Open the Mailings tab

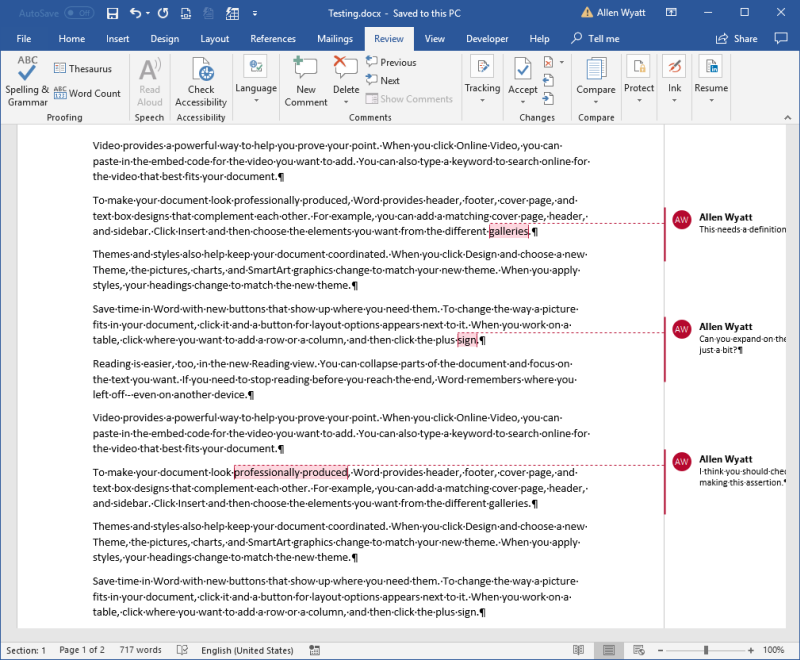[335, 38]
